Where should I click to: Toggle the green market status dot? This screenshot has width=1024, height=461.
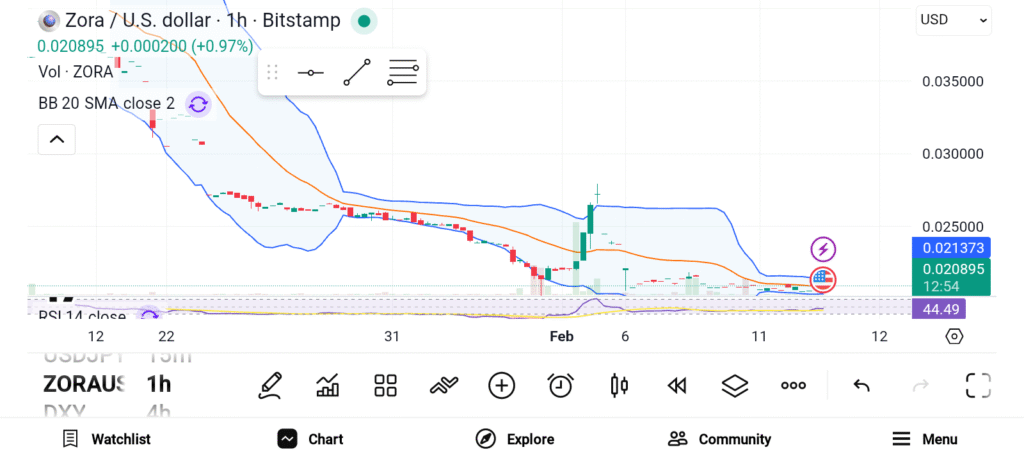click(x=365, y=21)
